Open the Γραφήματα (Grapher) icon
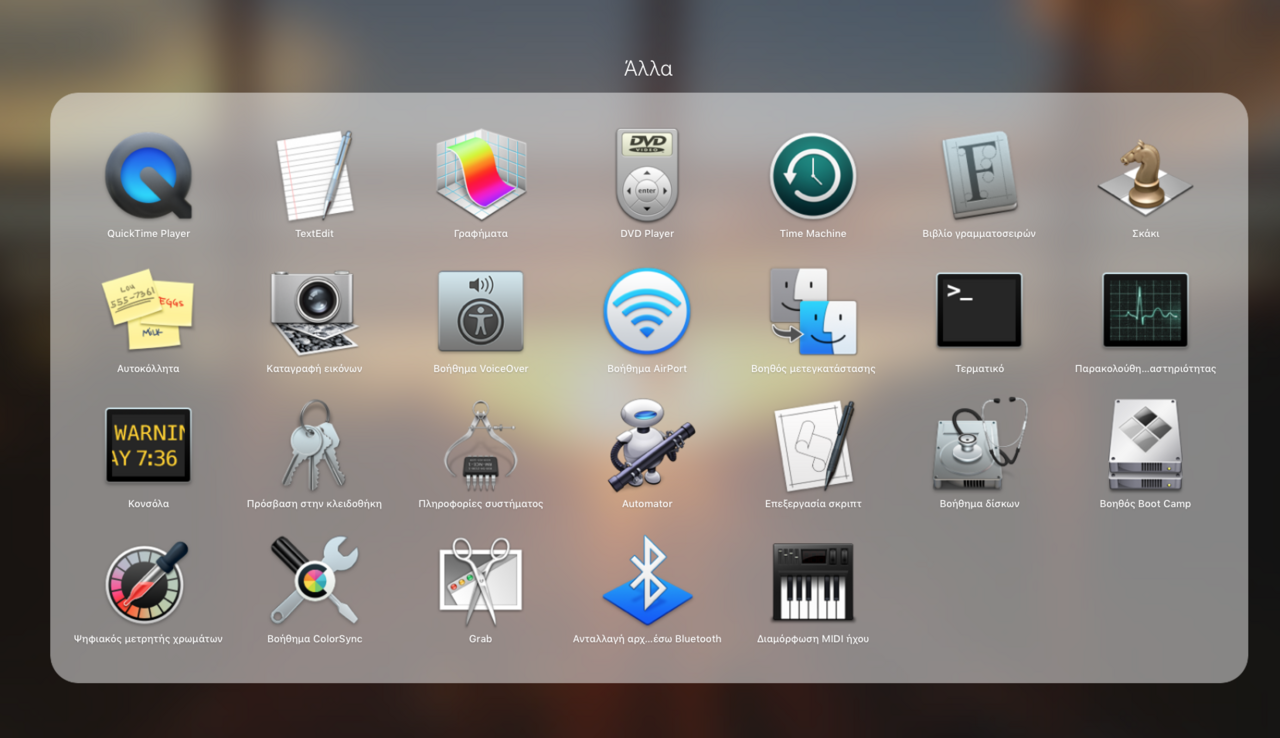 coord(481,175)
